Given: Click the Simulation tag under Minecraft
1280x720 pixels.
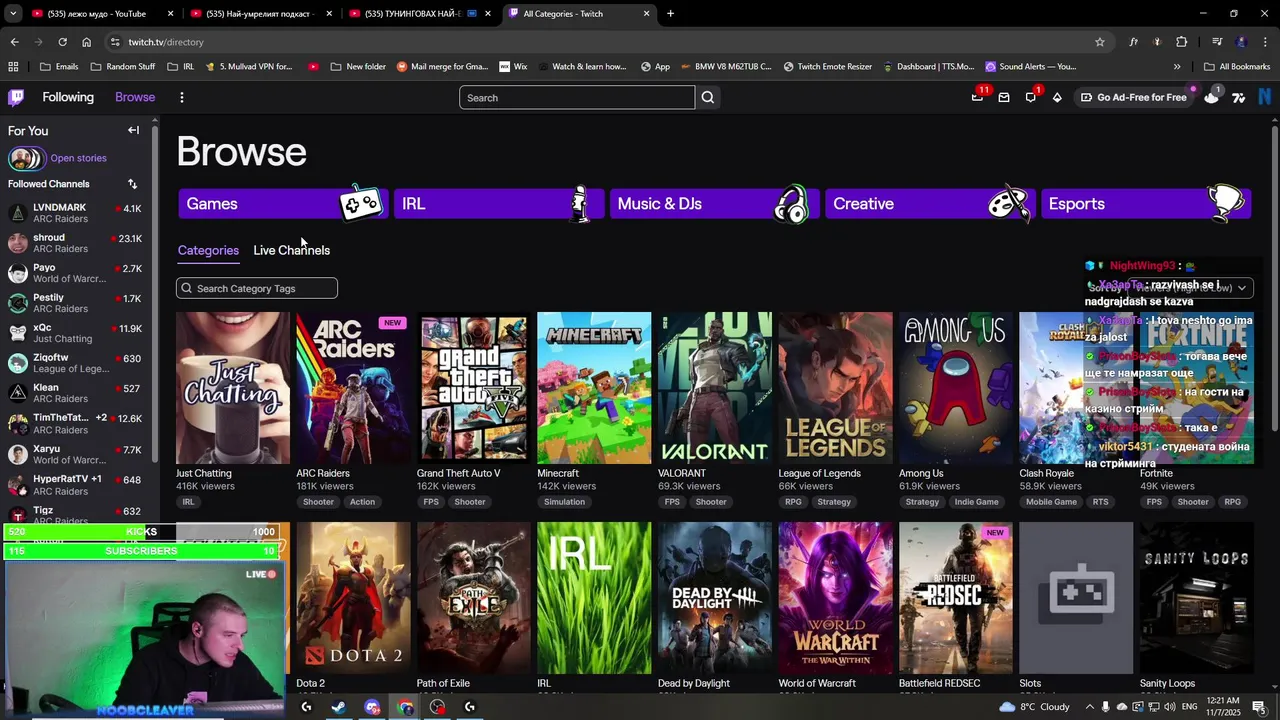Looking at the screenshot, I should click(x=565, y=502).
